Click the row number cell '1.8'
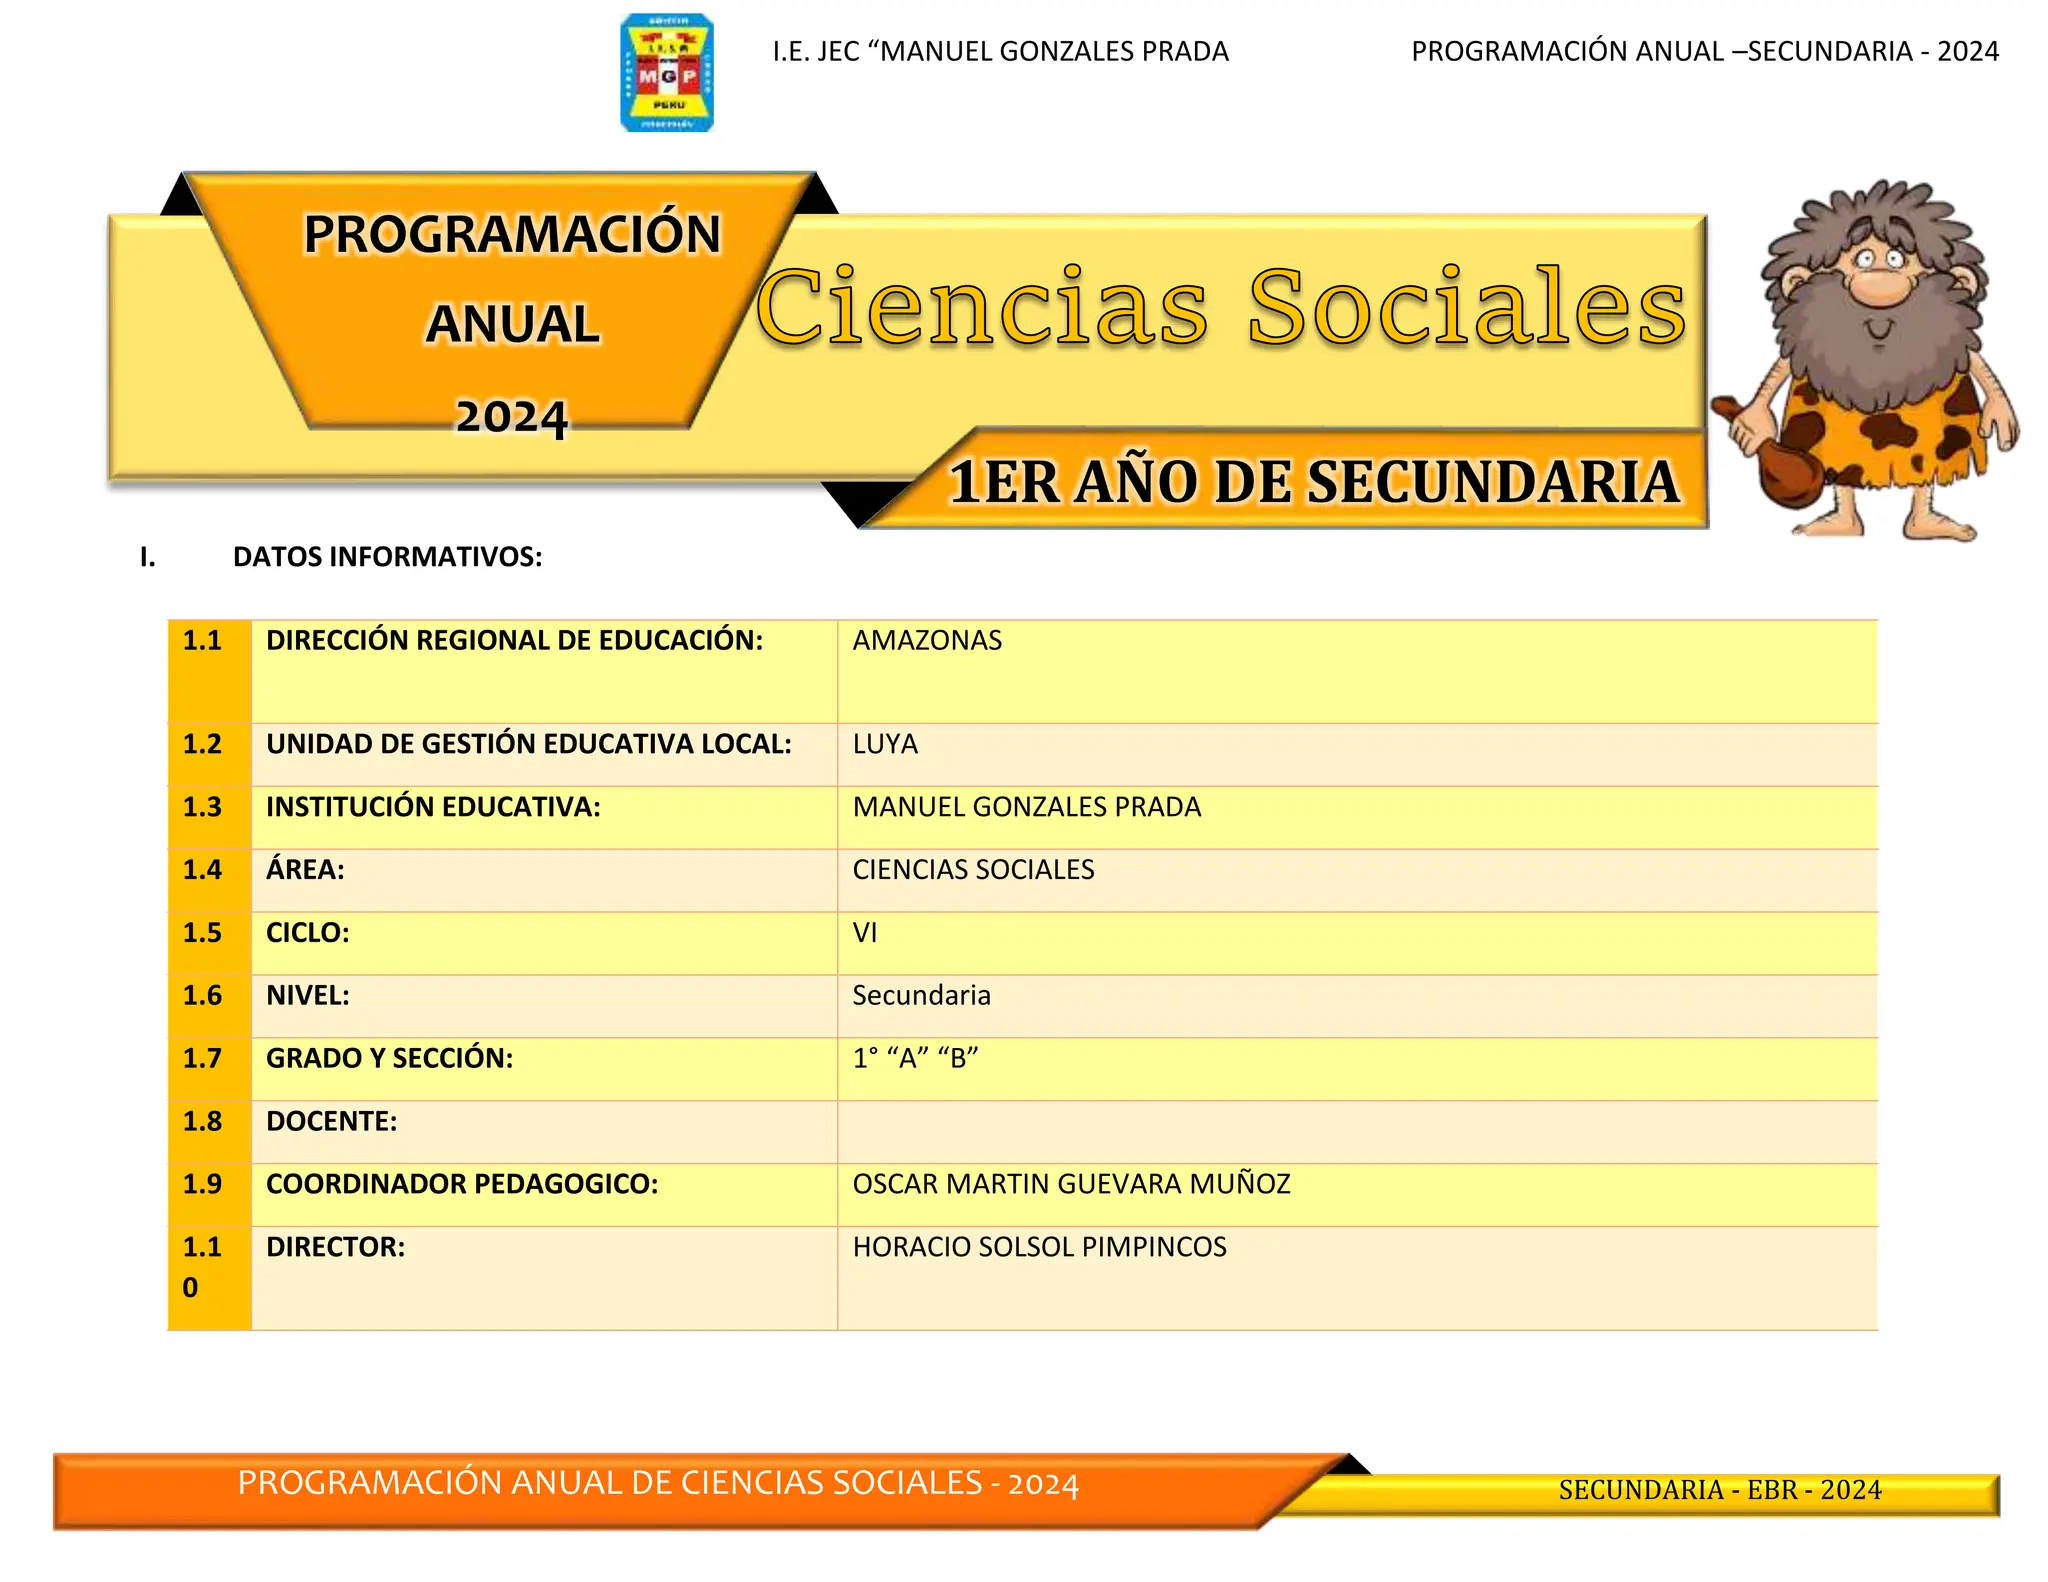The width and height of the screenshot is (2048, 1582). click(x=209, y=1133)
